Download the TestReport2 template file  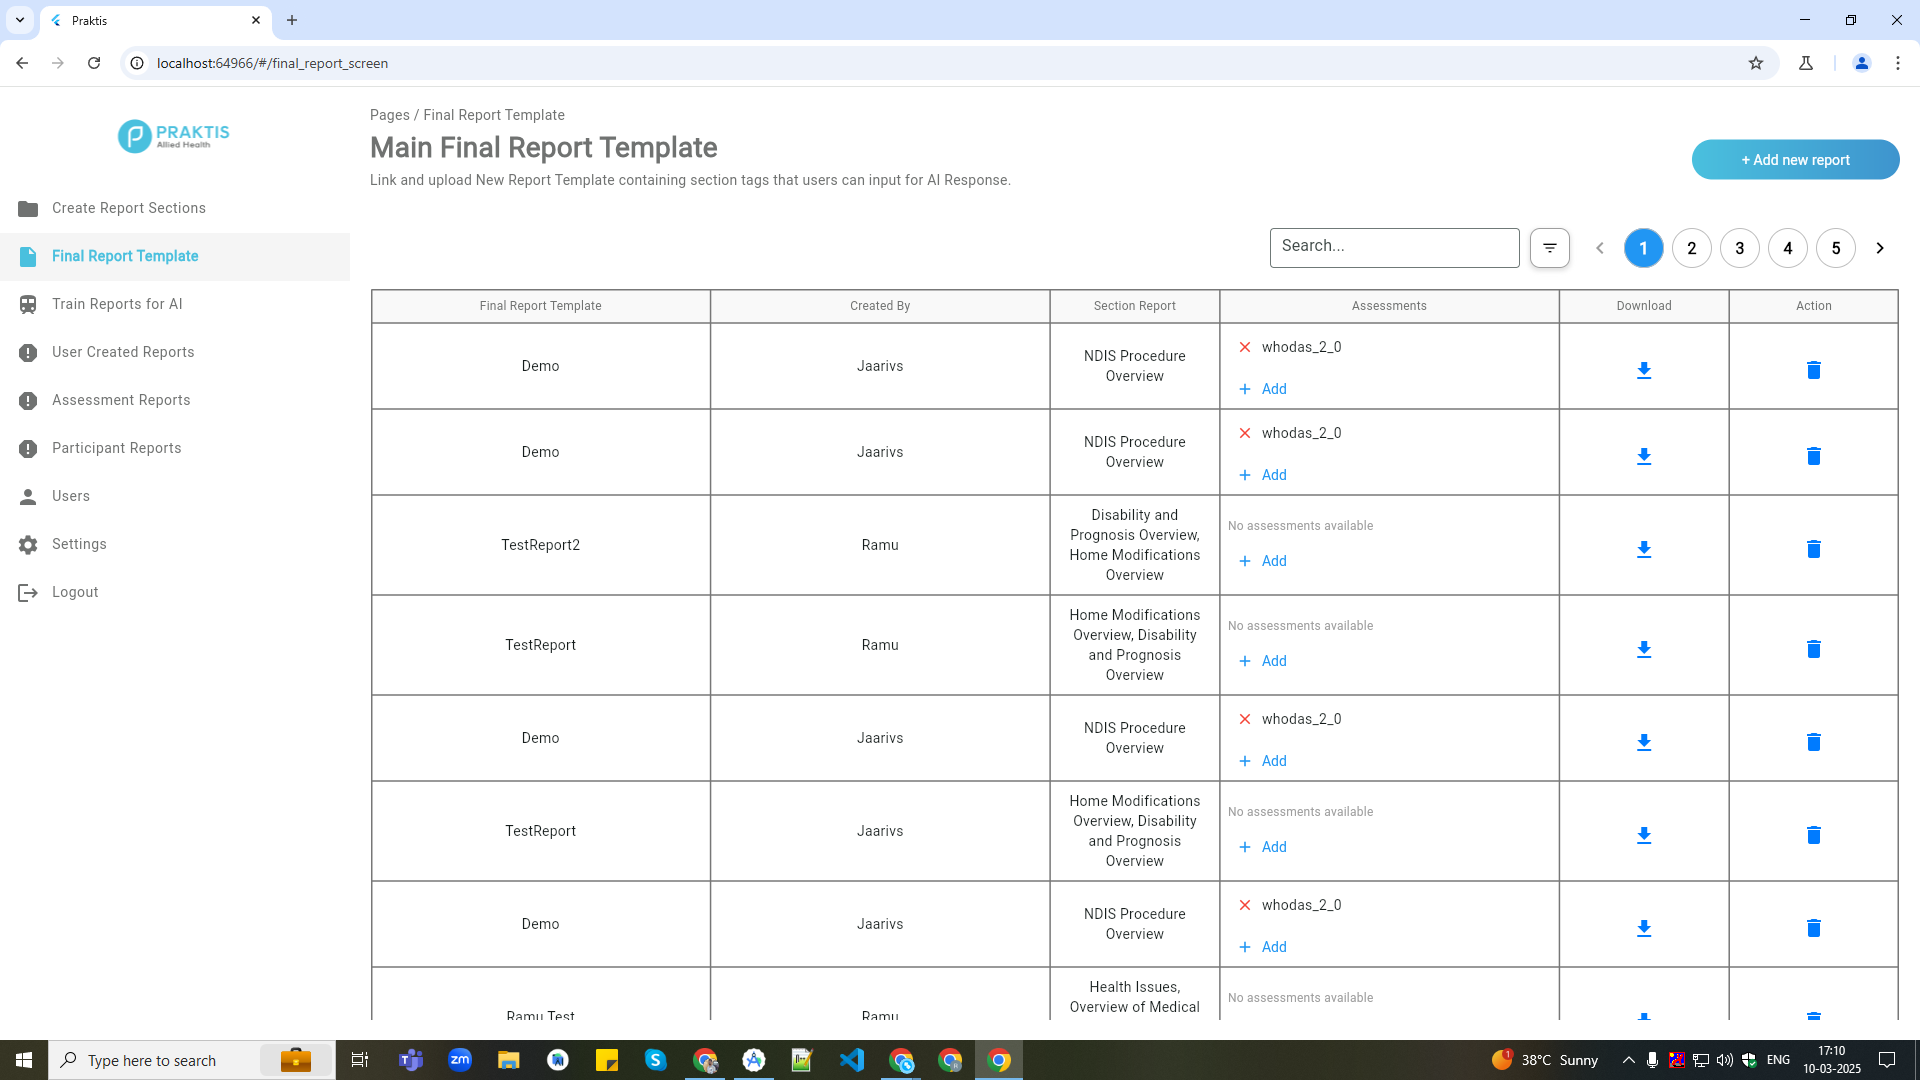pyautogui.click(x=1643, y=550)
